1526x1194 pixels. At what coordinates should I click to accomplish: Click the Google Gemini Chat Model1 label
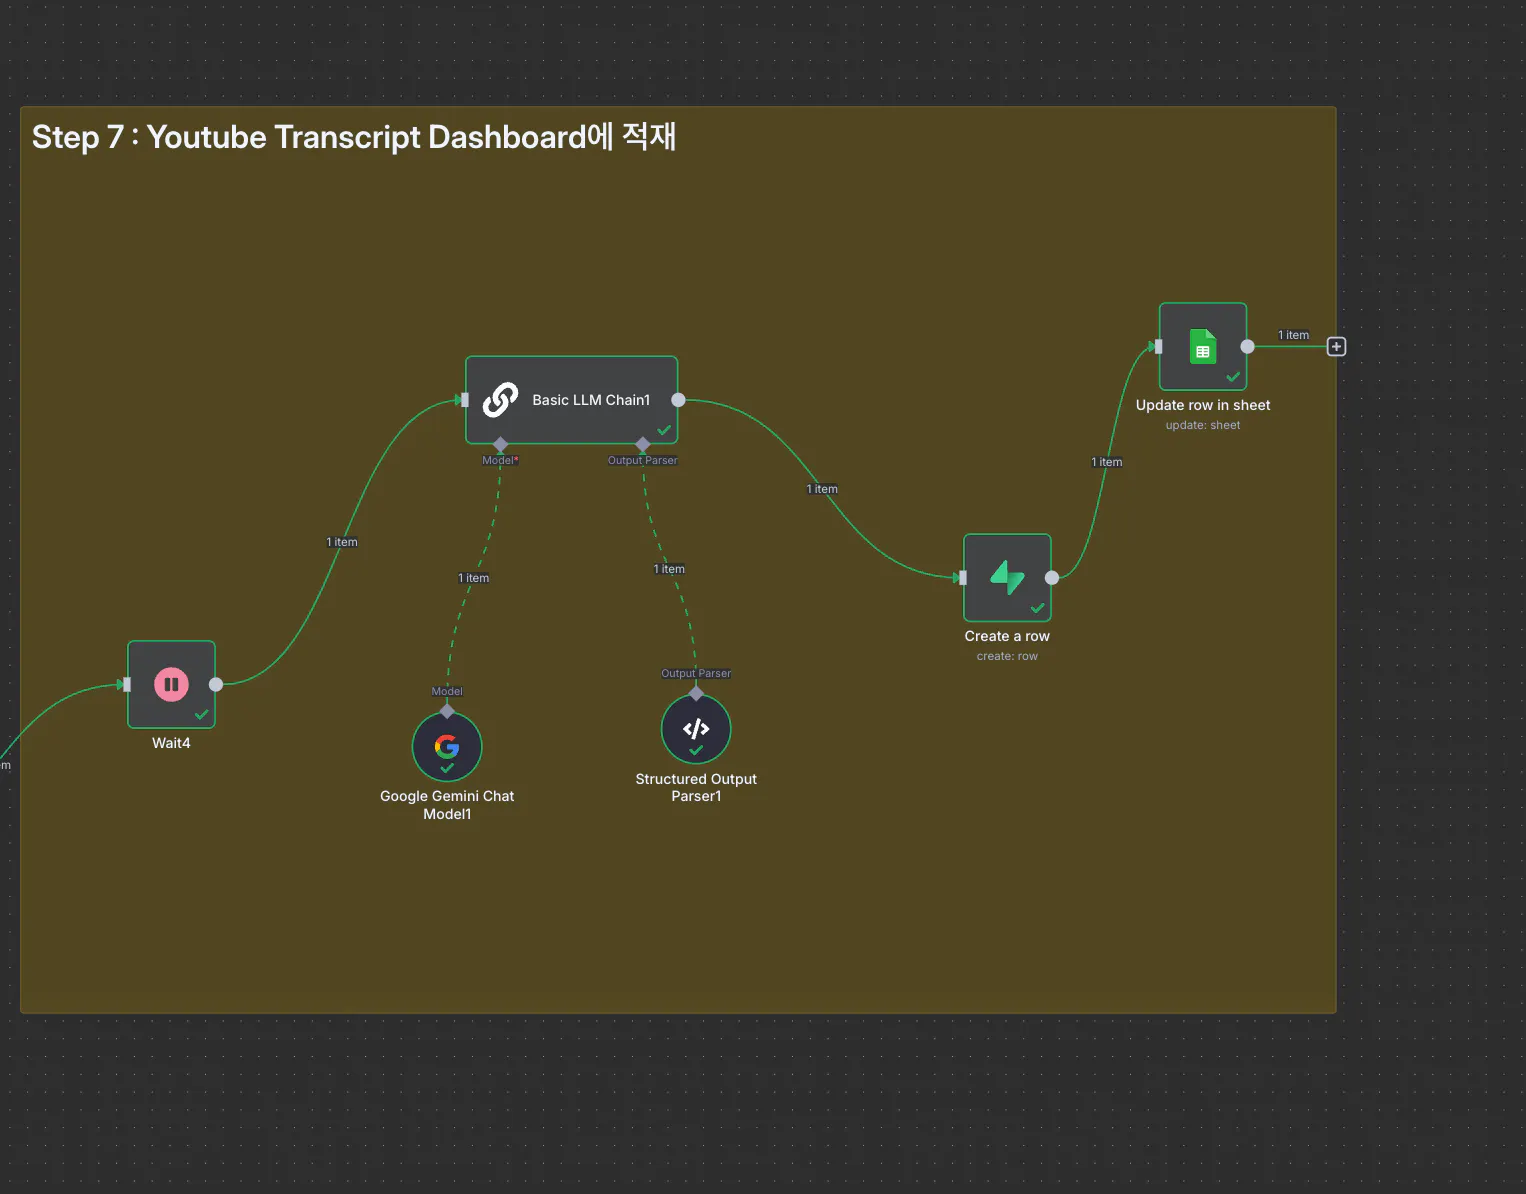click(447, 805)
